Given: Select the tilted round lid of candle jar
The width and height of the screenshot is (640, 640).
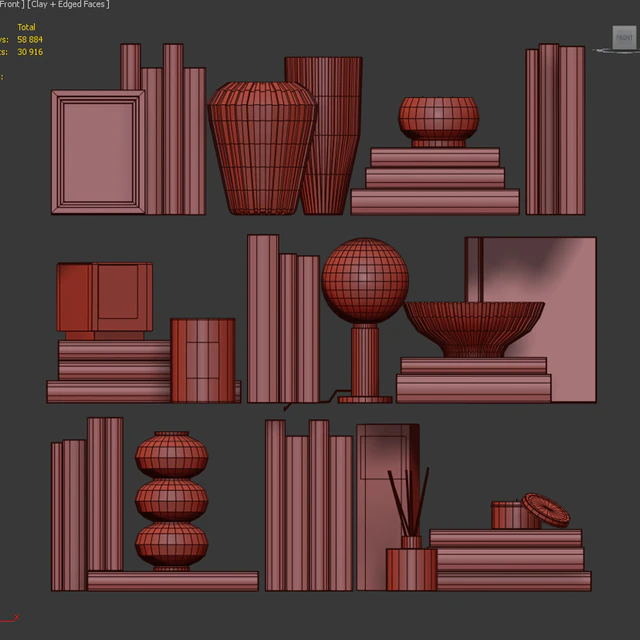Looking at the screenshot, I should [546, 510].
